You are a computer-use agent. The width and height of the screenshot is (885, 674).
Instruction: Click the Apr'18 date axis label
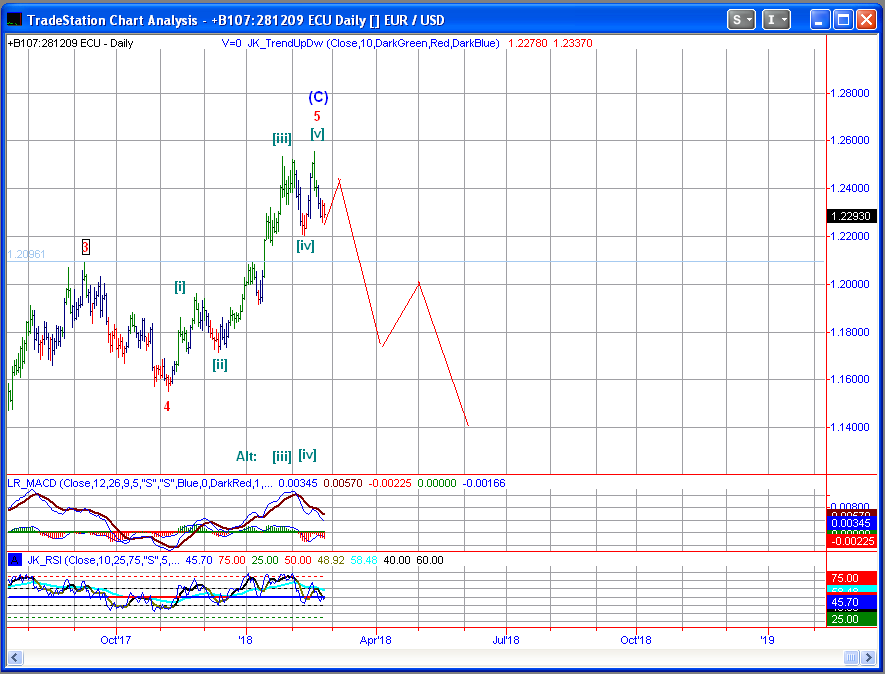[376, 640]
